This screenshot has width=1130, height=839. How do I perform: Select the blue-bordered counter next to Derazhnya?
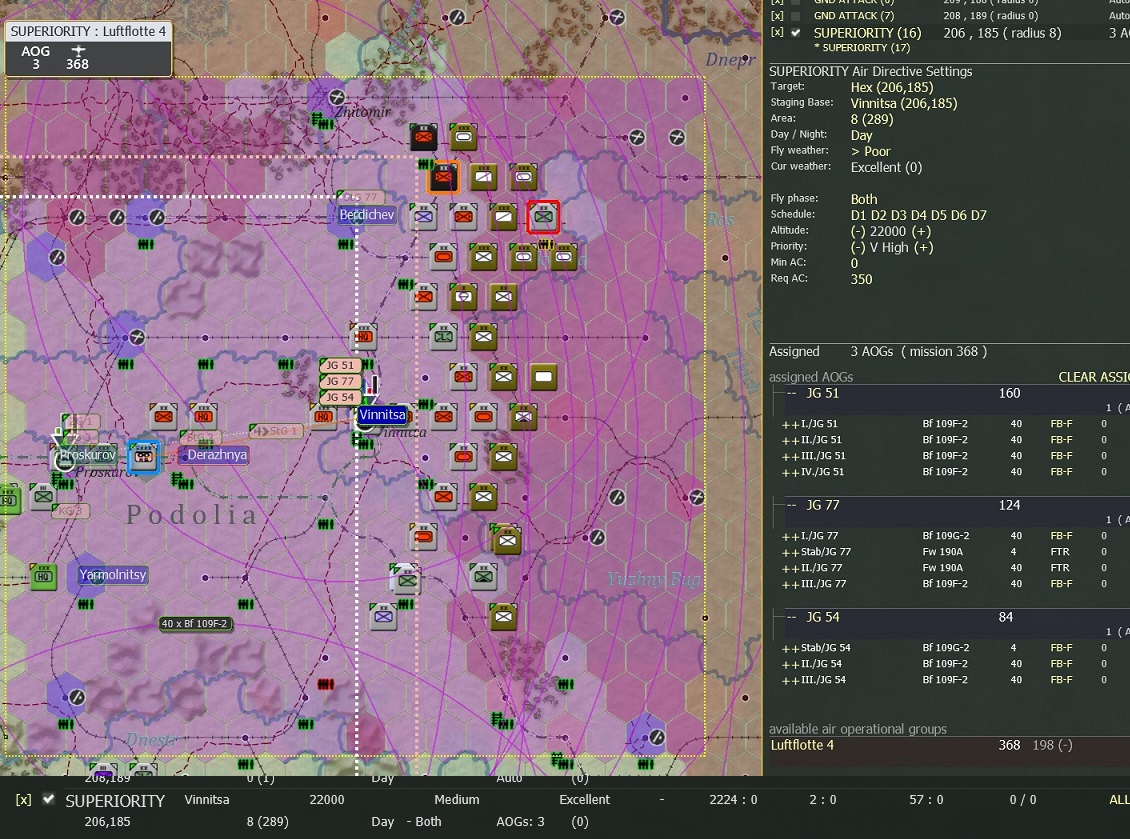(143, 457)
